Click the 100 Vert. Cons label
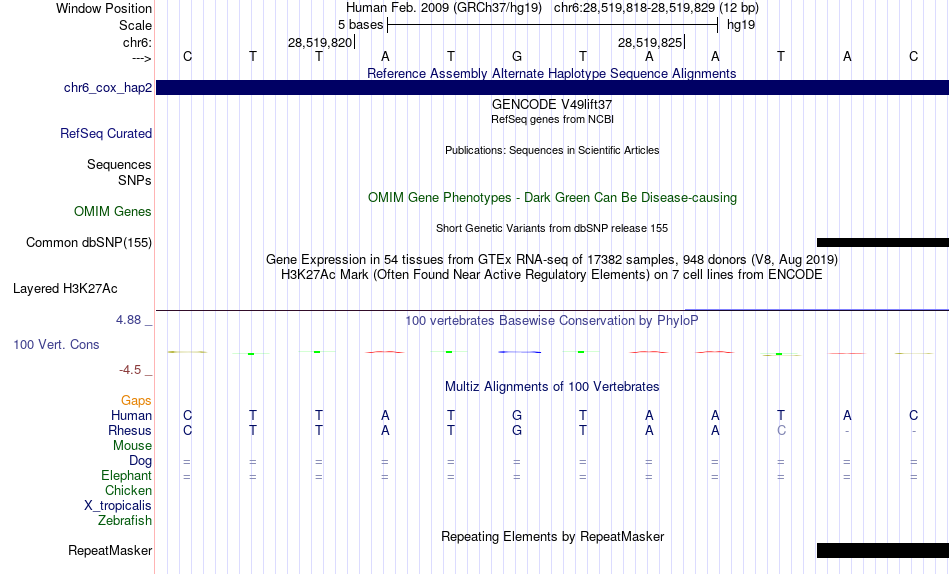The width and height of the screenshot is (950, 574). 56,344
